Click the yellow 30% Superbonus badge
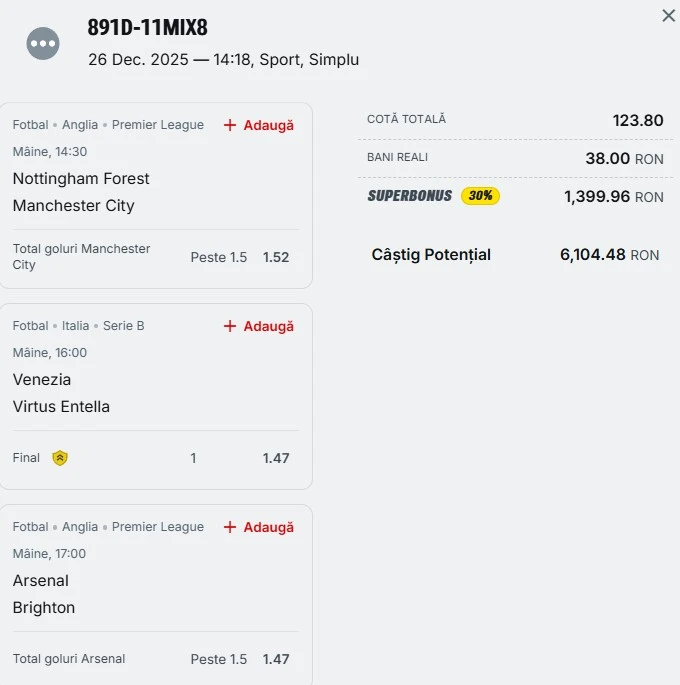This screenshot has width=680, height=685. coord(480,196)
